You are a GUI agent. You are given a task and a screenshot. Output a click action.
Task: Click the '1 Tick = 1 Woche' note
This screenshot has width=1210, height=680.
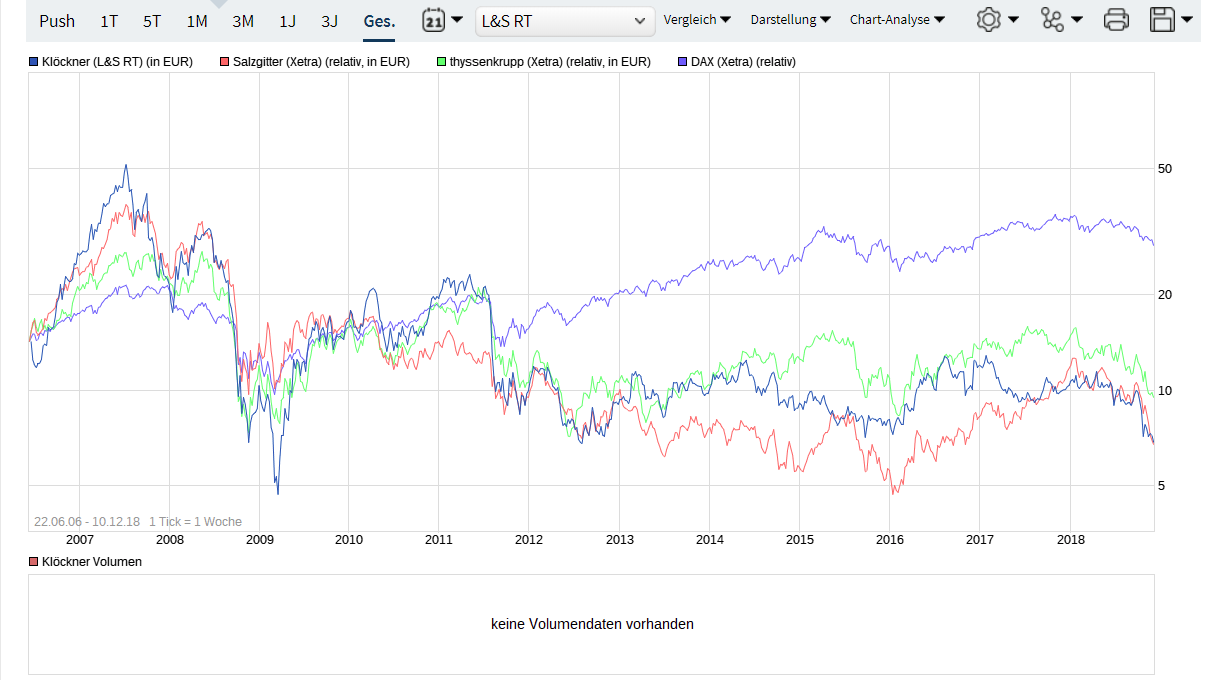click(x=195, y=522)
